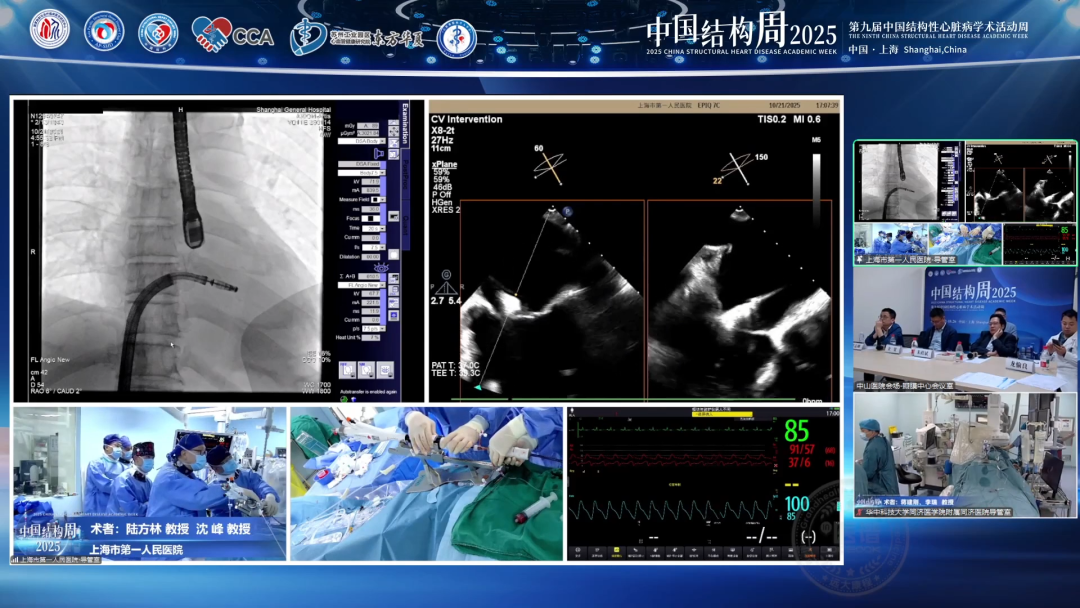Click the yellow alarm message bar on monitor
This screenshot has height=608, width=1080.
[x=722, y=414]
